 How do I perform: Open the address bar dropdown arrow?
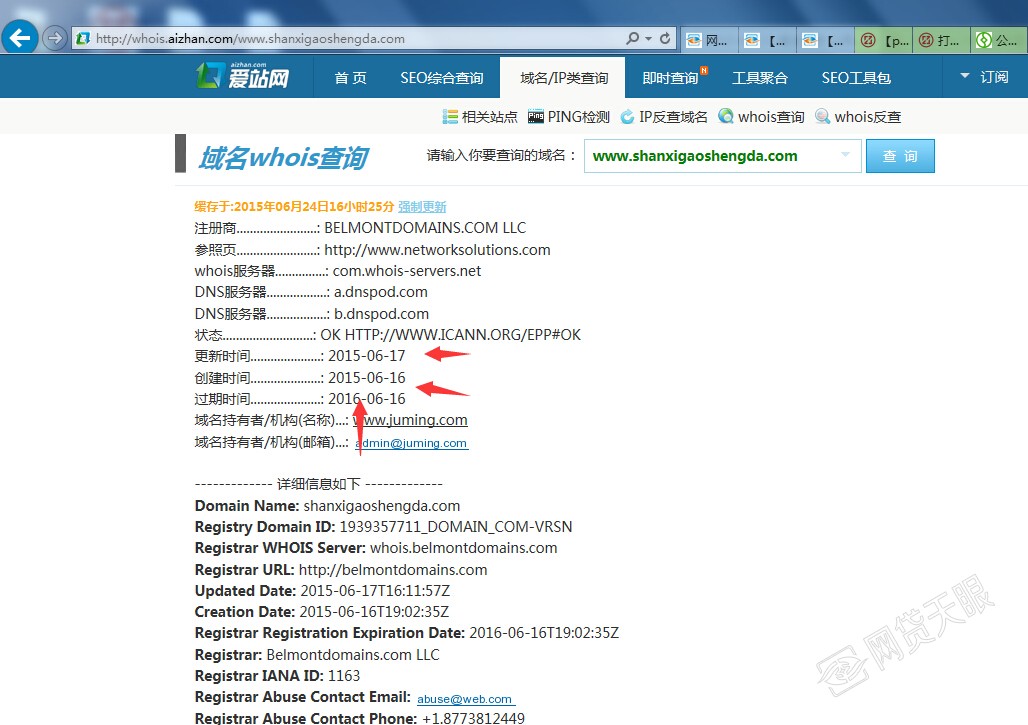point(650,38)
